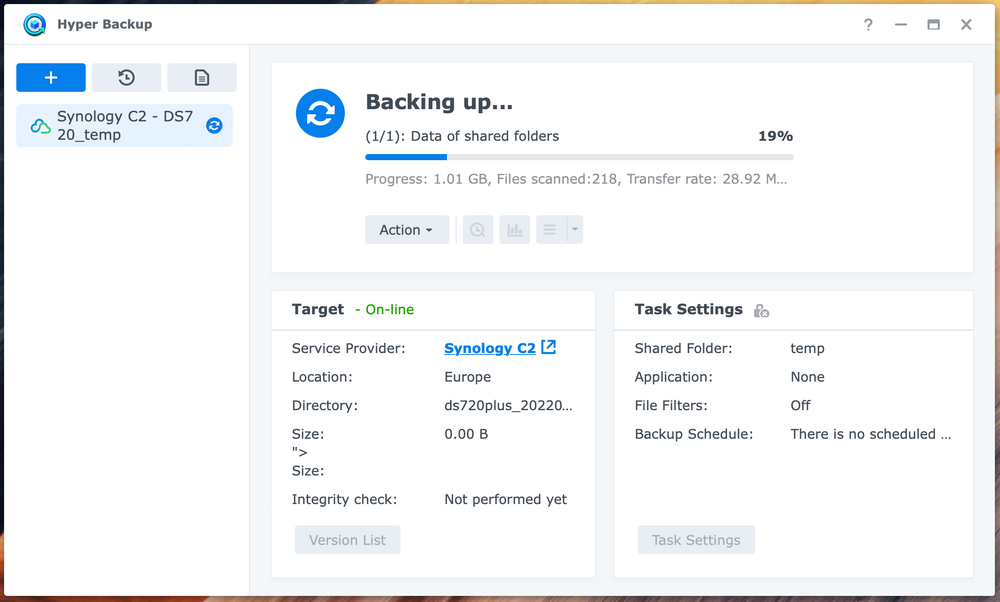This screenshot has height=602, width=1000.
Task: Minimize the Hyper Backup window
Action: tap(901, 24)
